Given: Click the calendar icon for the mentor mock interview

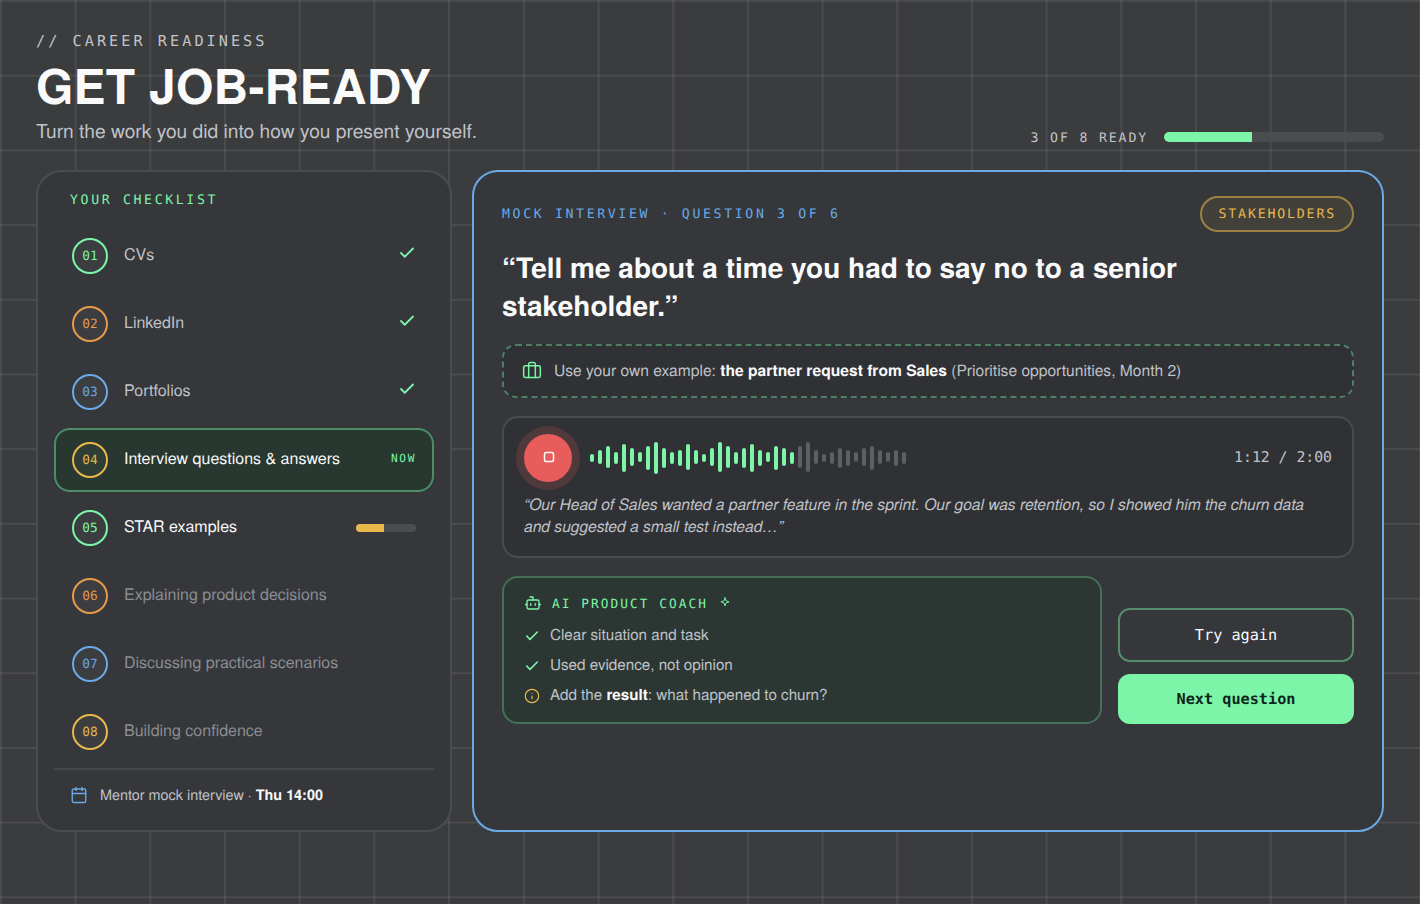Looking at the screenshot, I should tap(79, 795).
